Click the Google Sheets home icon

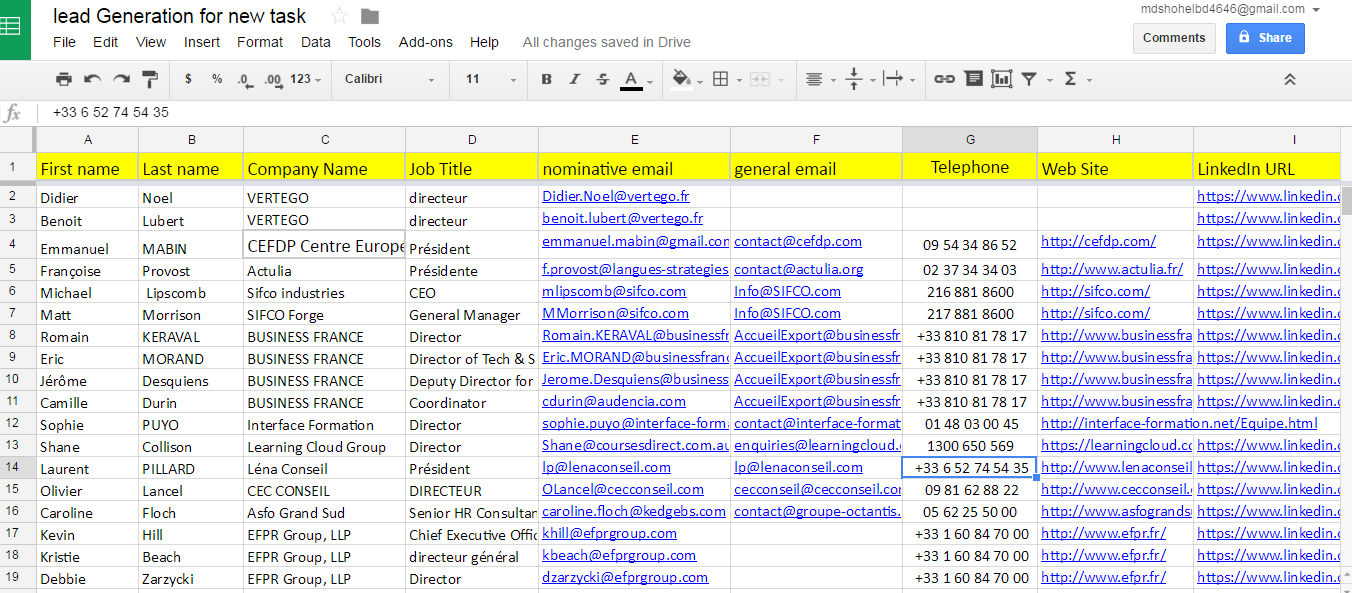(x=15, y=29)
